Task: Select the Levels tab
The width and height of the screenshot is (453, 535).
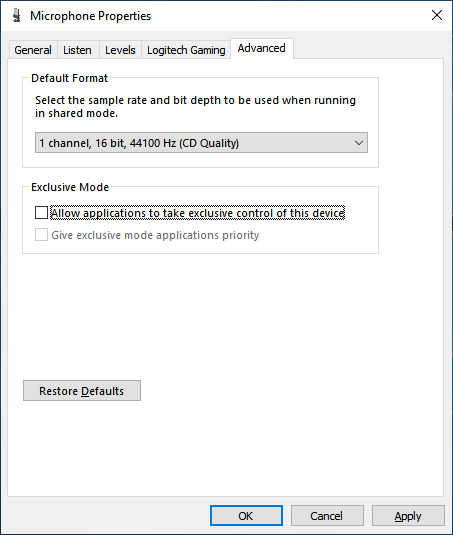Action: (120, 50)
